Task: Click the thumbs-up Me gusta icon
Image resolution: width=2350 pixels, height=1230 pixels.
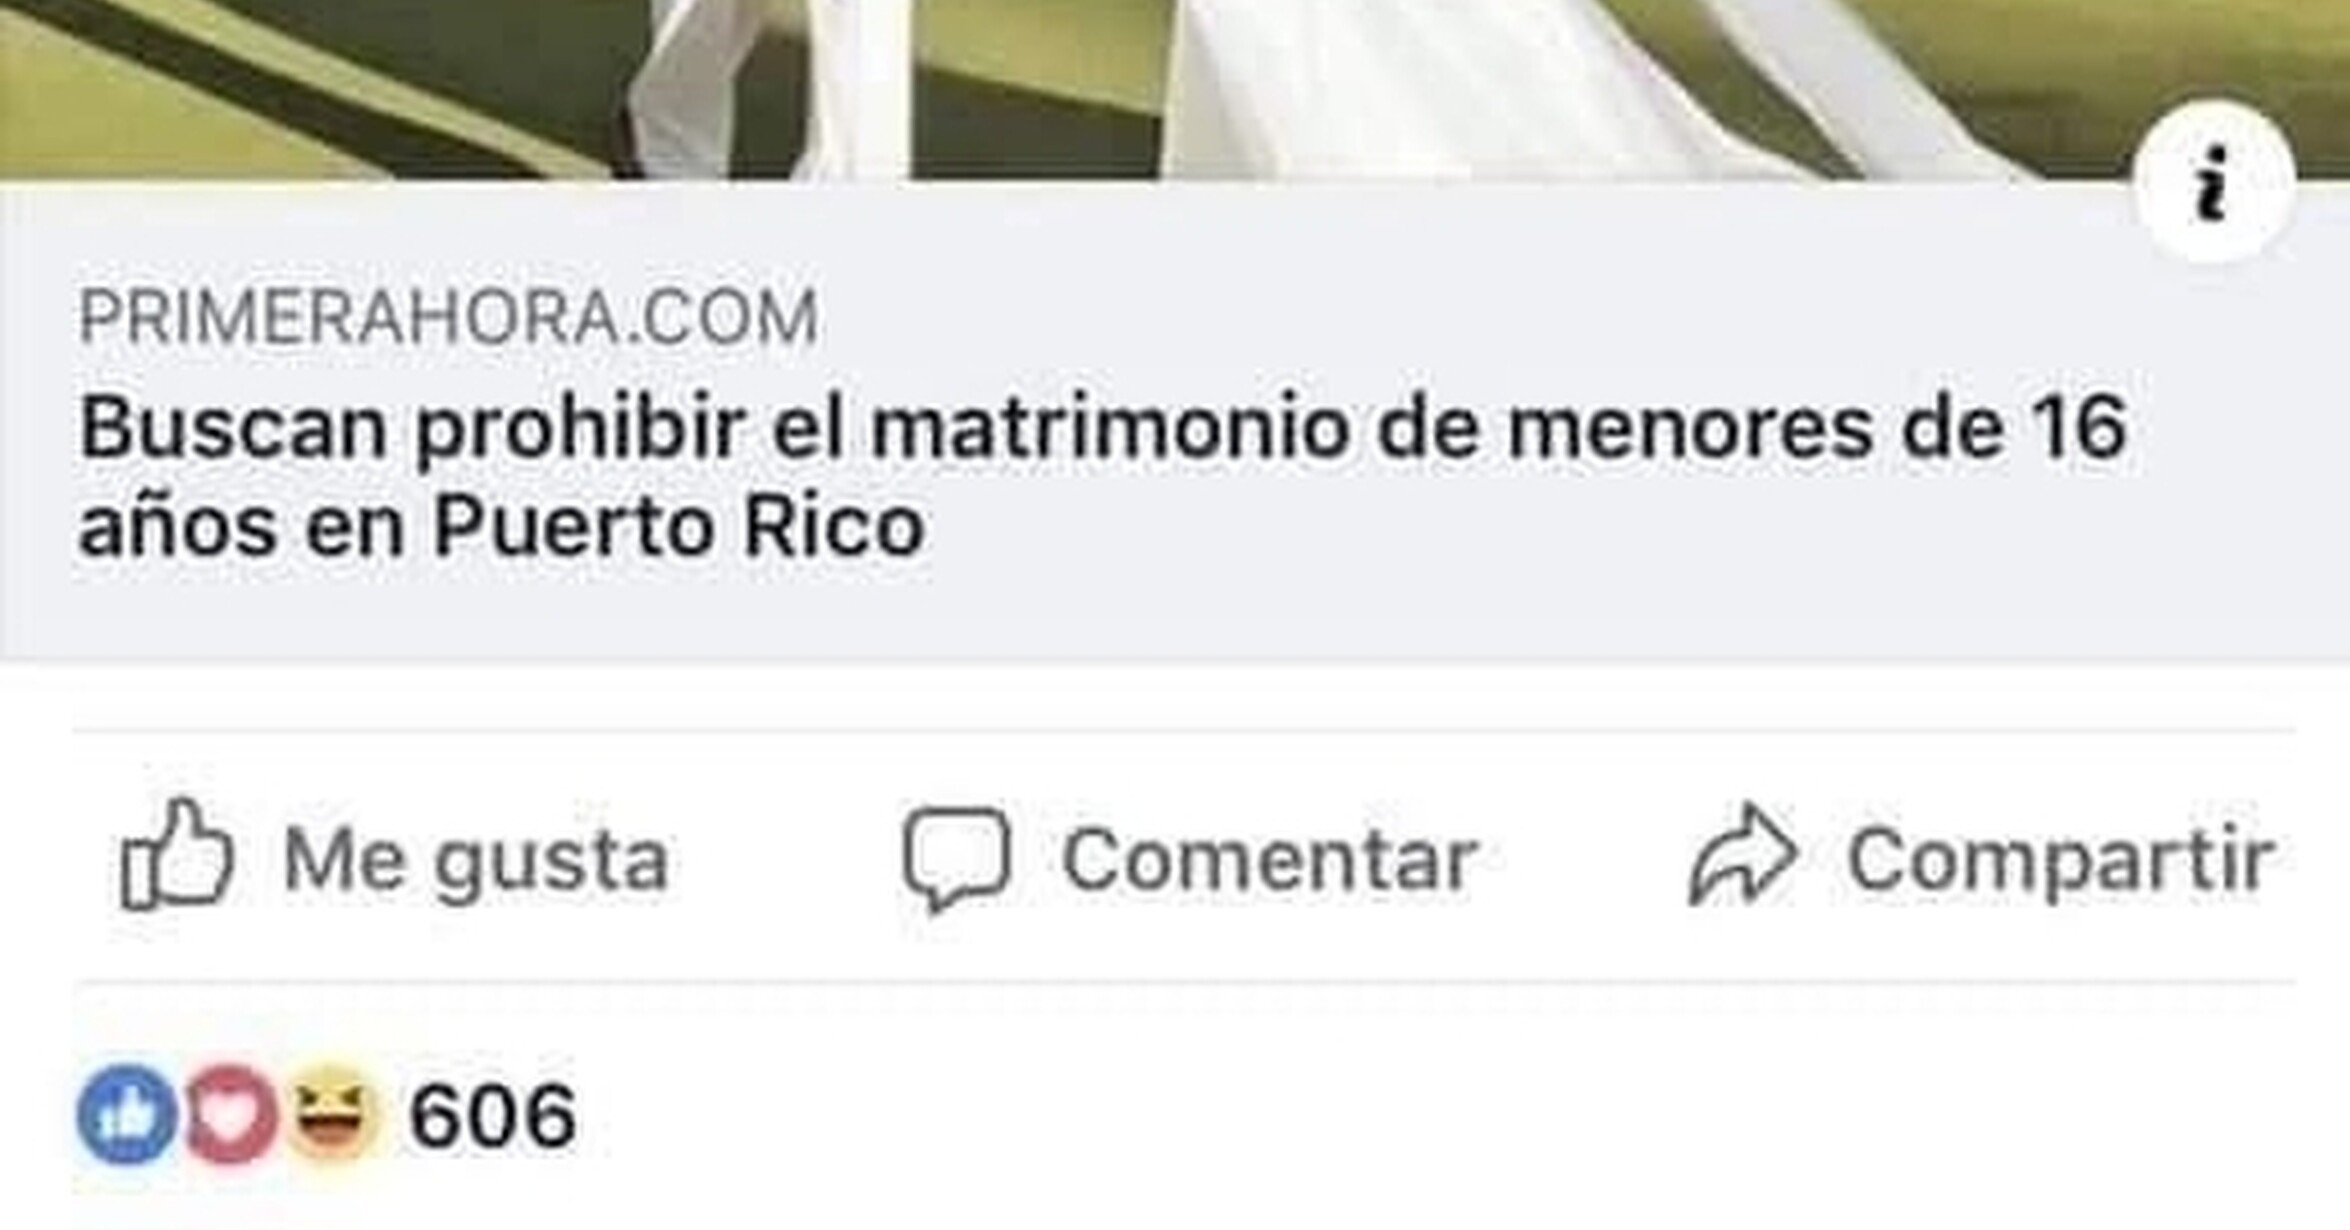Action: (x=177, y=854)
